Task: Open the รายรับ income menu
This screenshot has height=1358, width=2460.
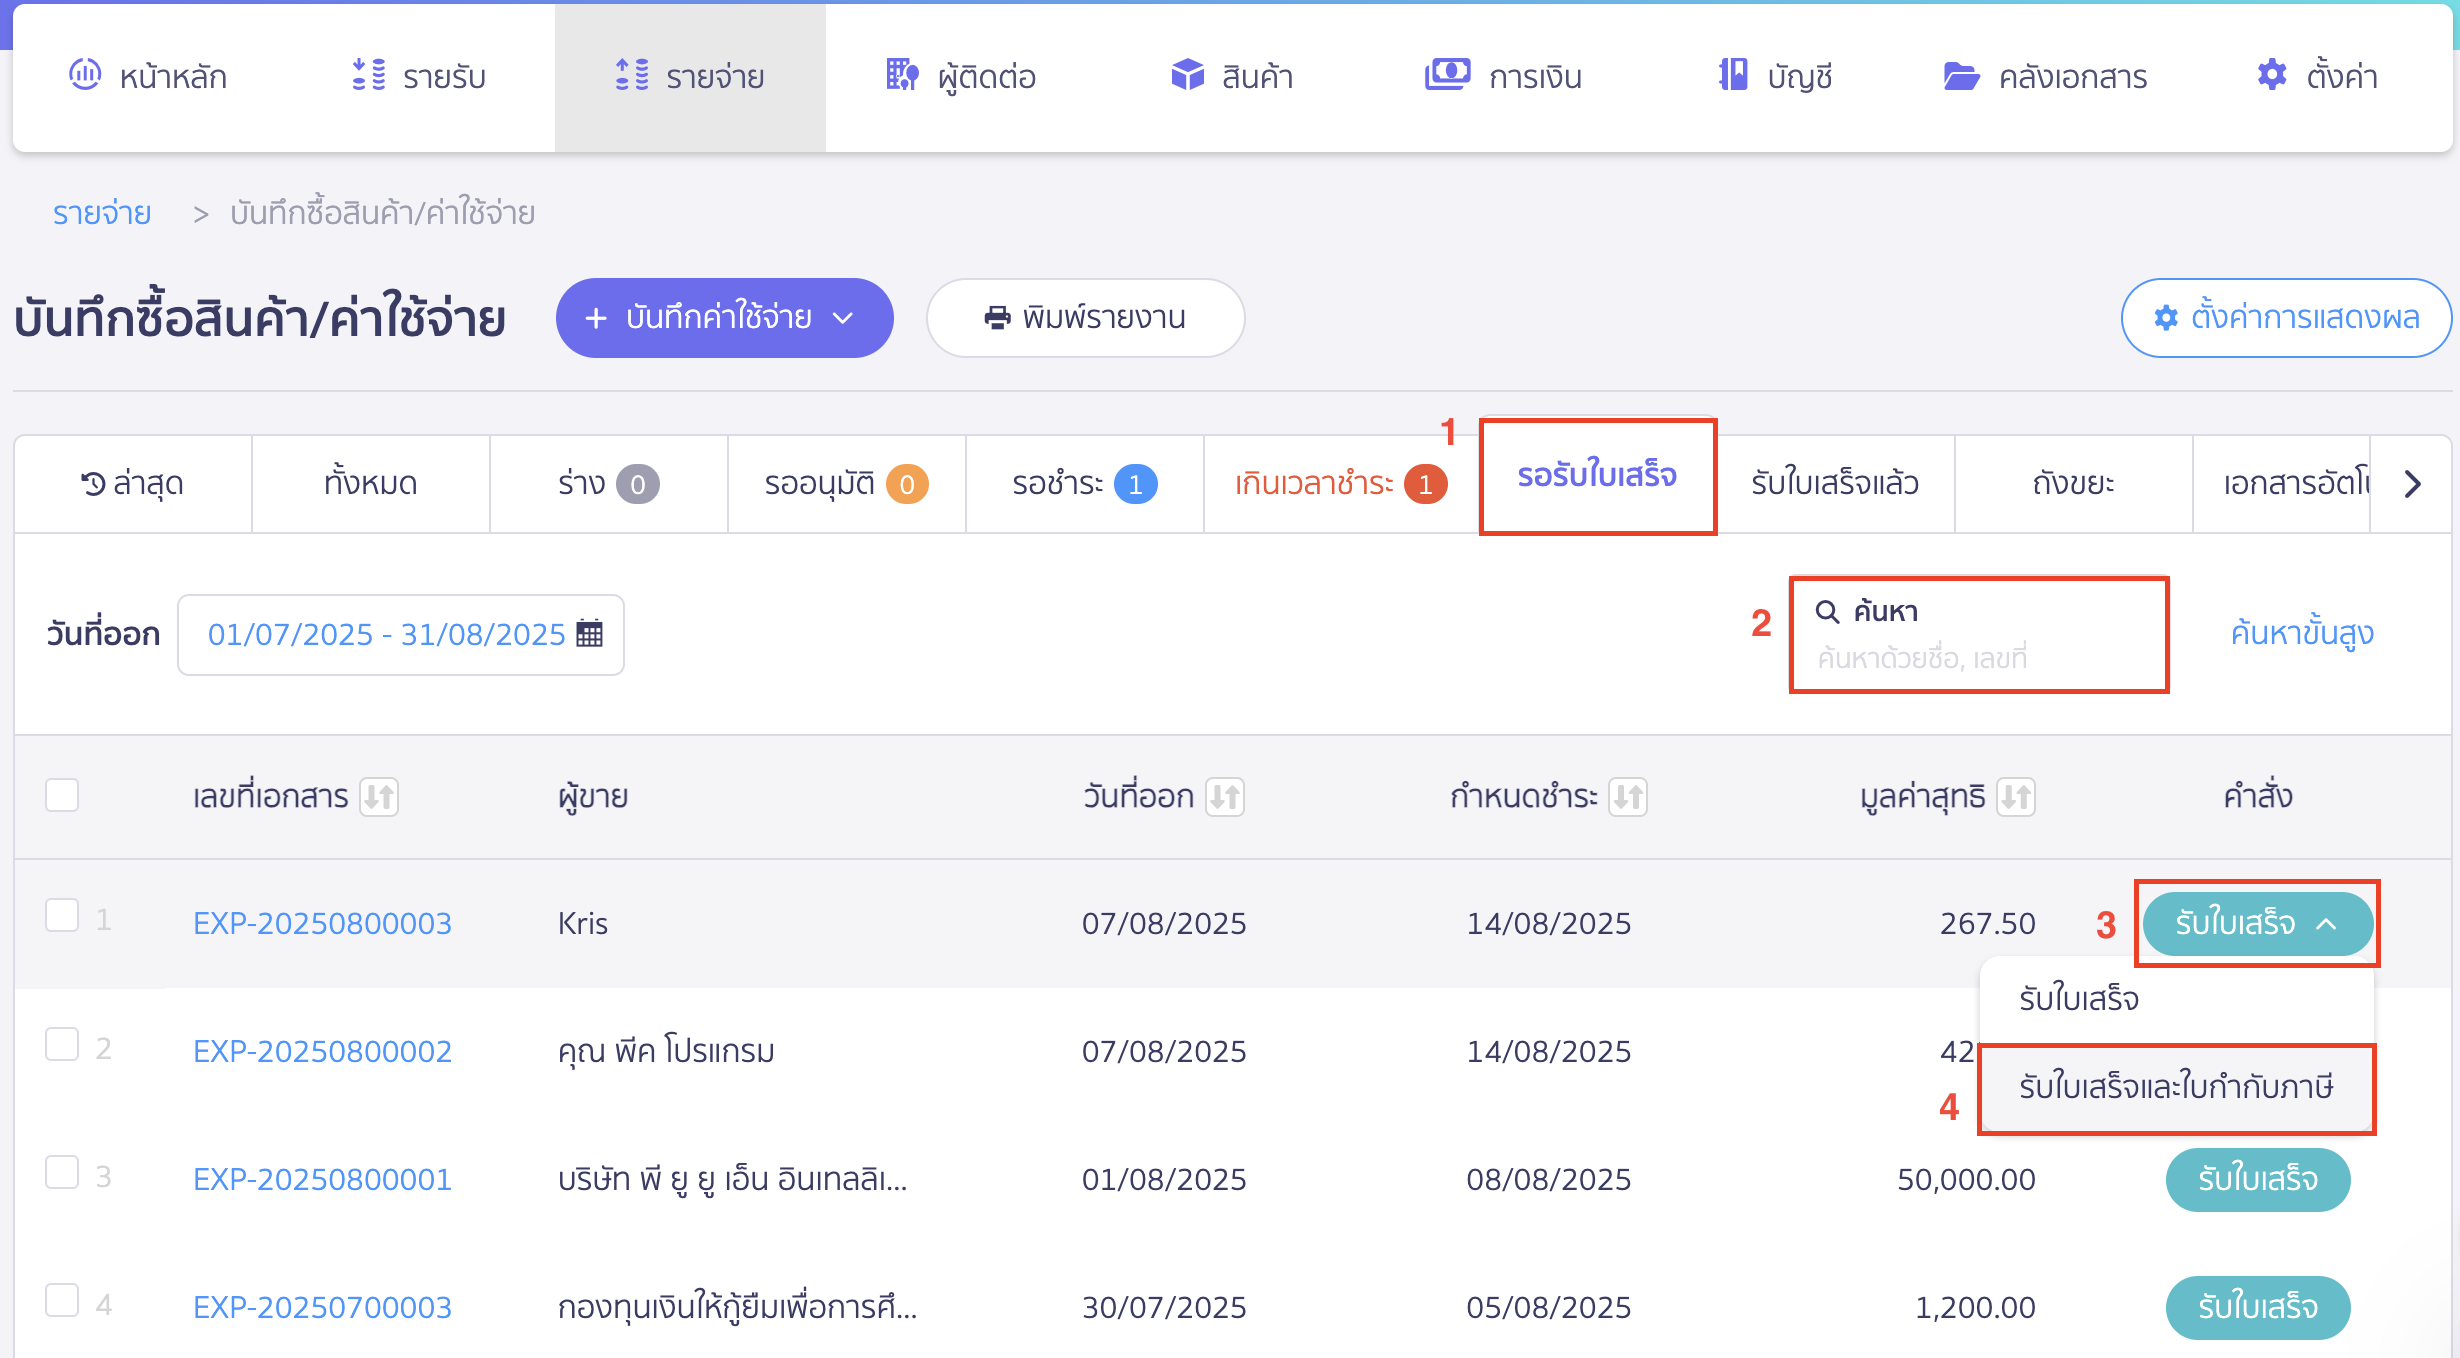Action: pyautogui.click(x=418, y=76)
